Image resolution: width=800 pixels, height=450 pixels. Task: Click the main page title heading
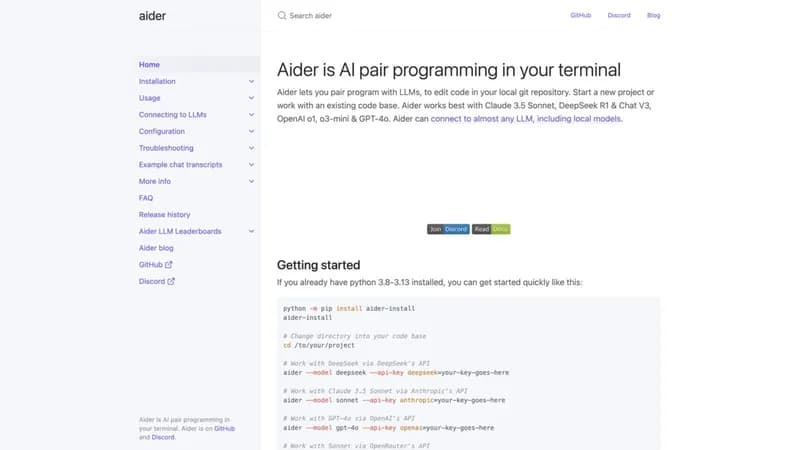tap(449, 70)
